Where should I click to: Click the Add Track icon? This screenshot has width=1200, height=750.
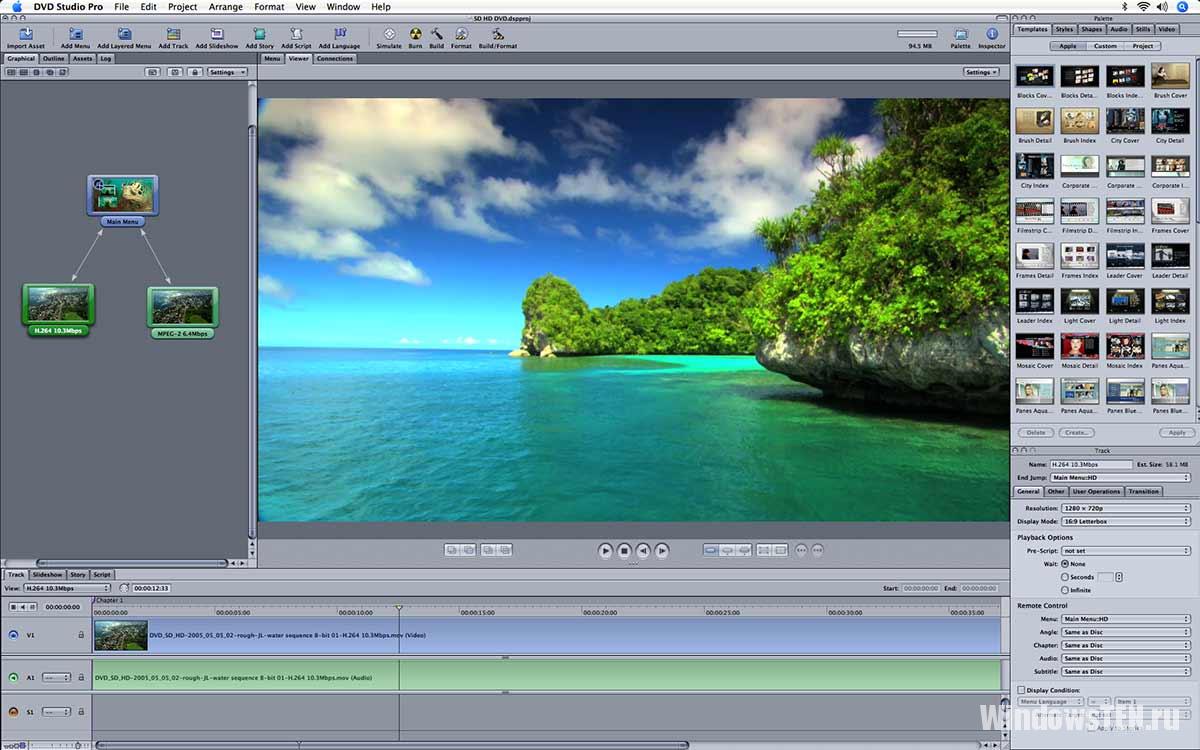pyautogui.click(x=173, y=35)
